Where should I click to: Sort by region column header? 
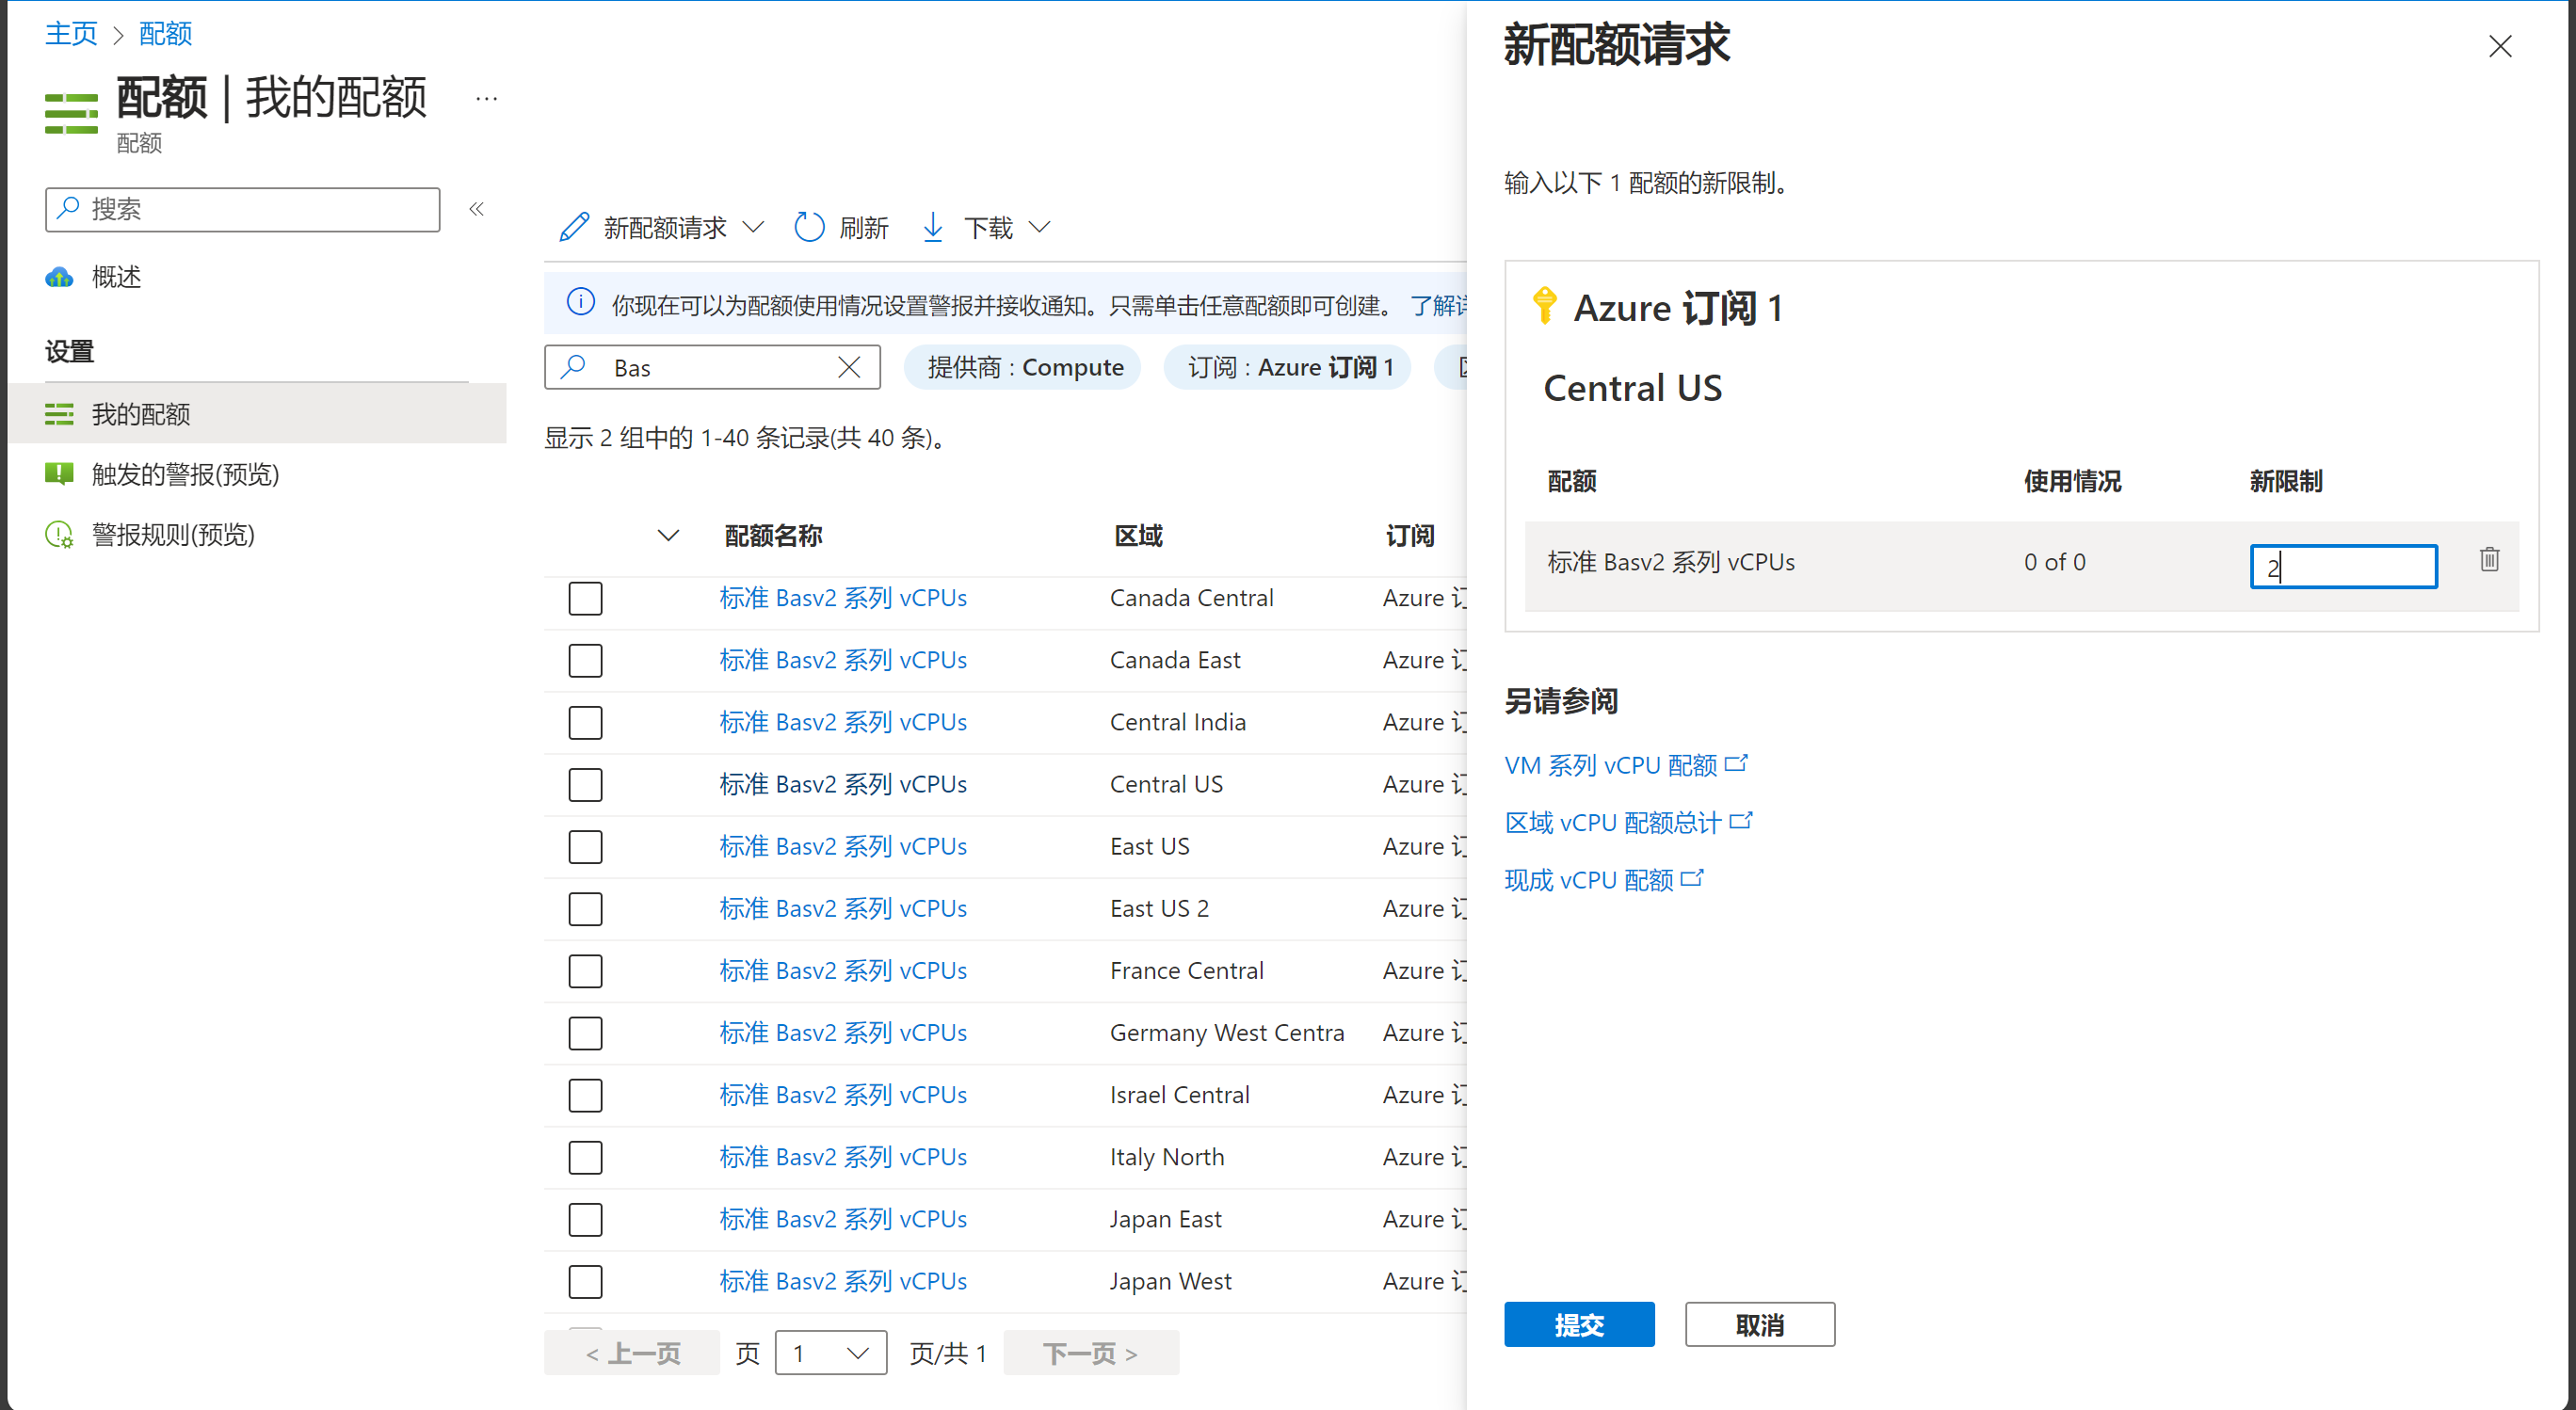pyautogui.click(x=1138, y=536)
